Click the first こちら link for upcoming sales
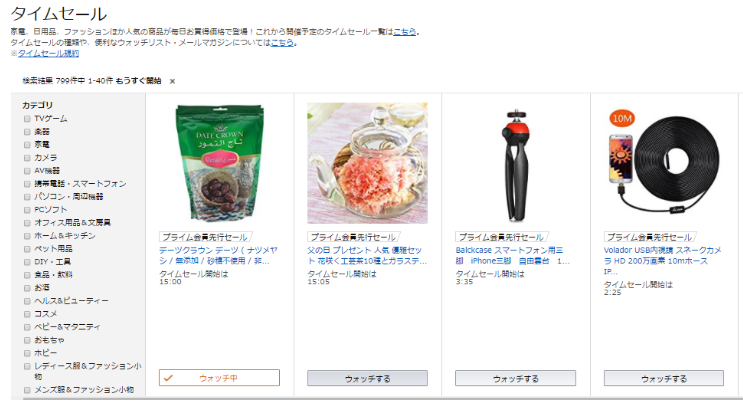743x401 pixels. point(405,32)
